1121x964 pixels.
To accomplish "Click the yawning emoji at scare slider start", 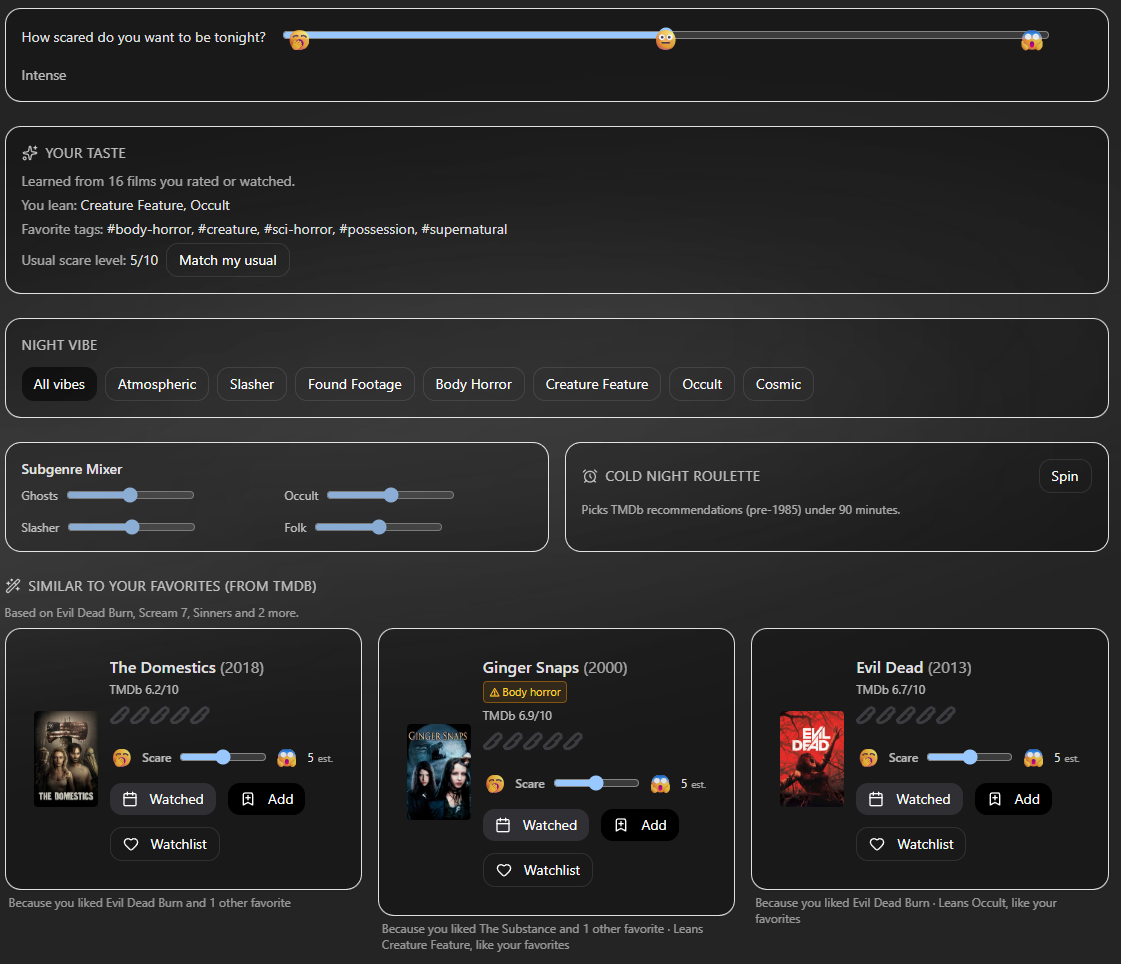I will pos(299,40).
